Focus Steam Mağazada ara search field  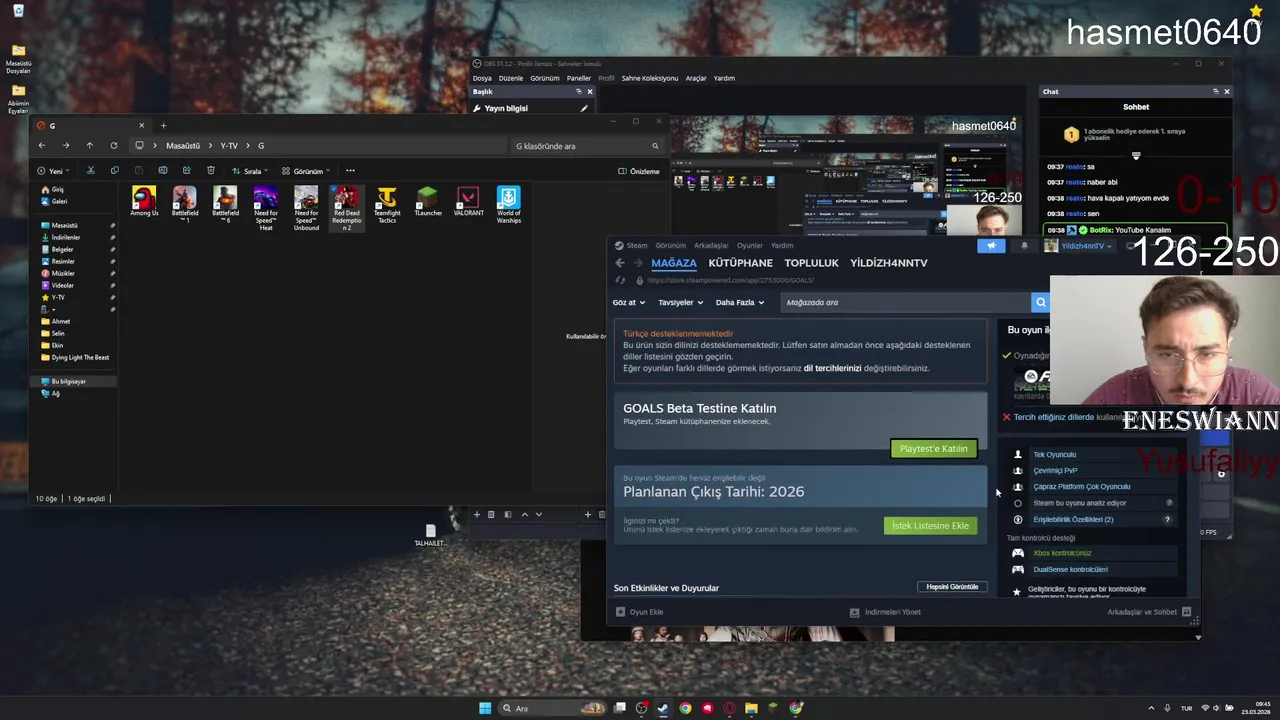coord(906,302)
